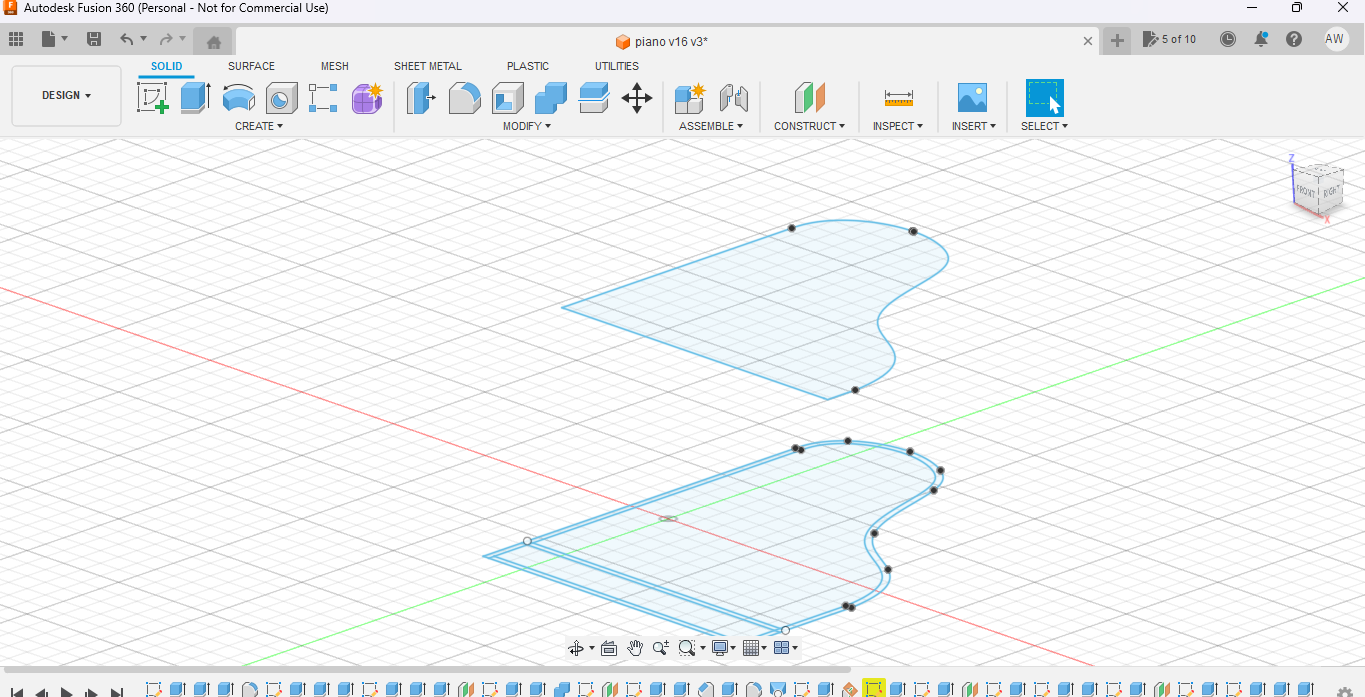The height and width of the screenshot is (697, 1365).
Task: Click the Measure ruler icon
Action: [898, 98]
